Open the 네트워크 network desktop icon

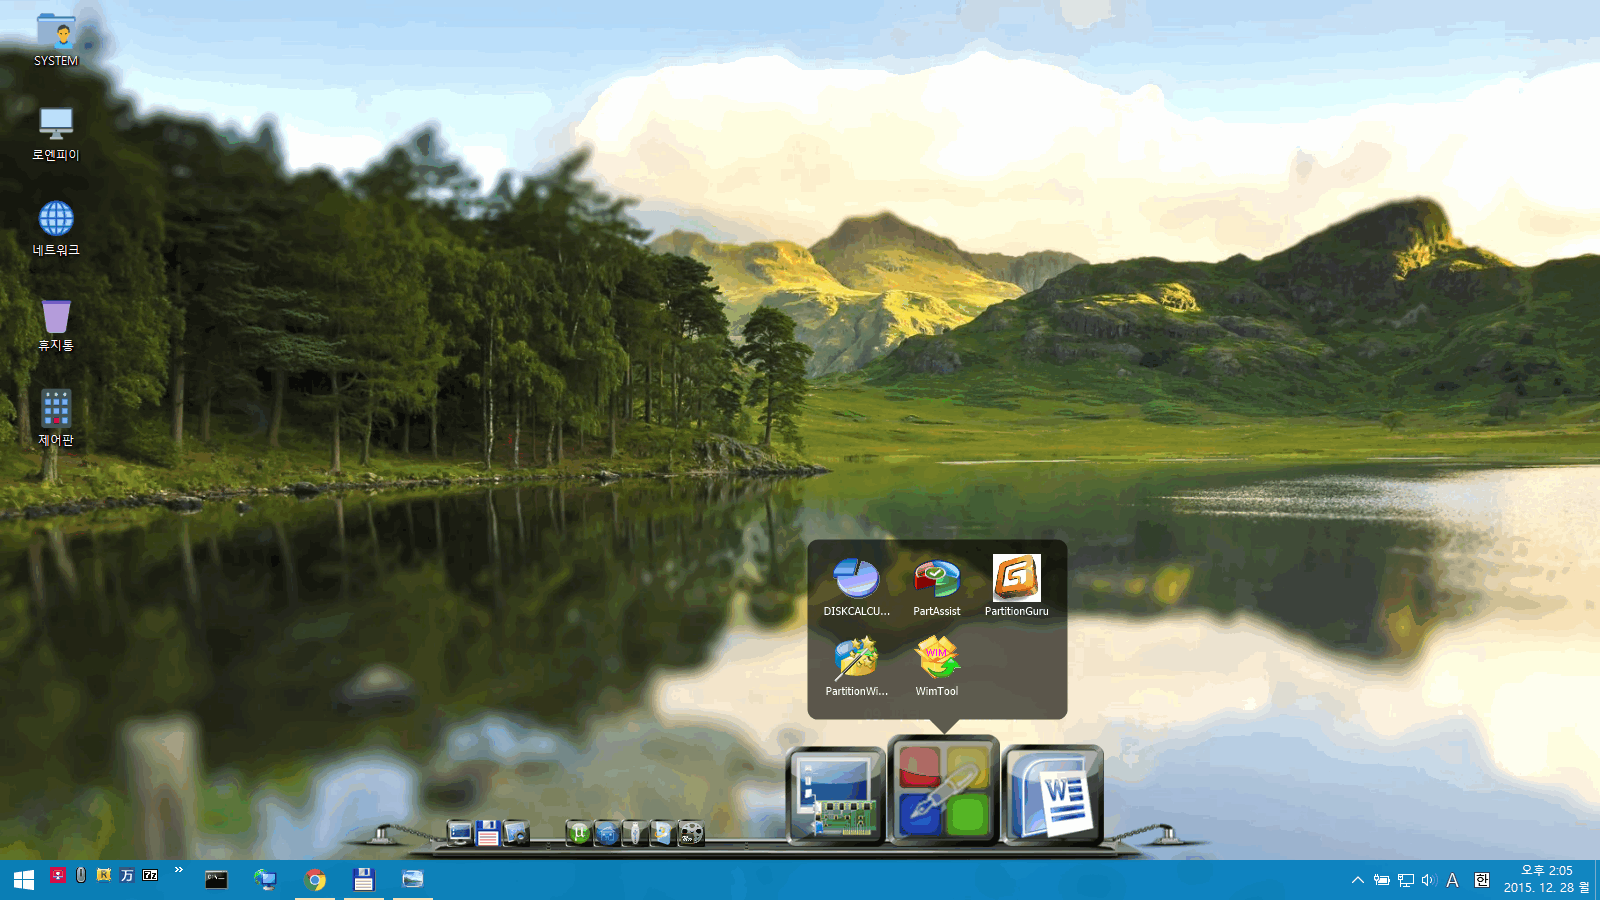pos(56,229)
